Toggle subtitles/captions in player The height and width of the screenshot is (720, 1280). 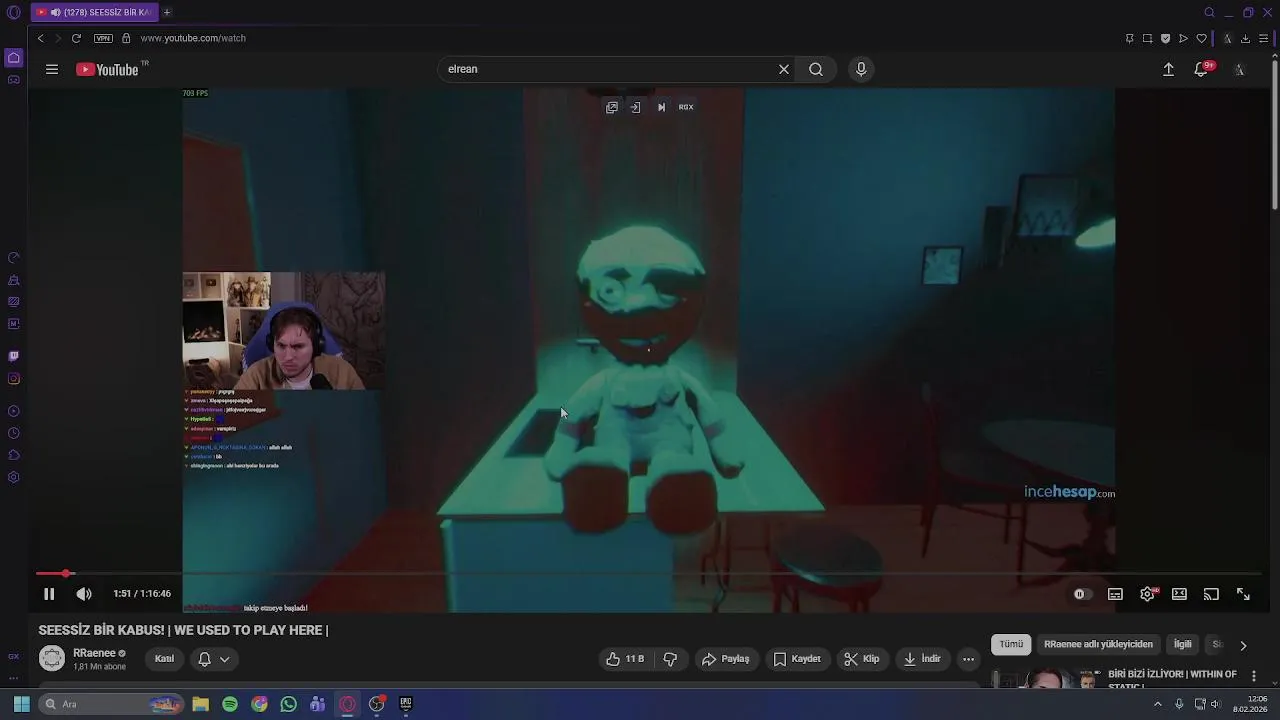pyautogui.click(x=1115, y=594)
